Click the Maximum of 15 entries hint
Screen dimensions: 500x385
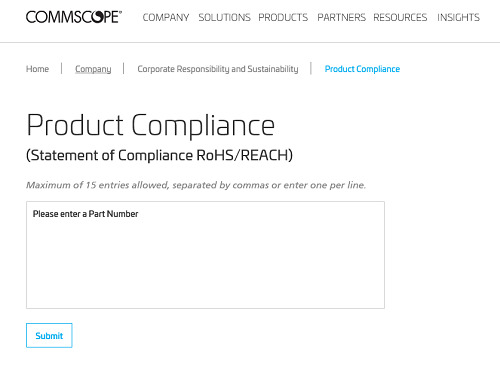click(196, 185)
